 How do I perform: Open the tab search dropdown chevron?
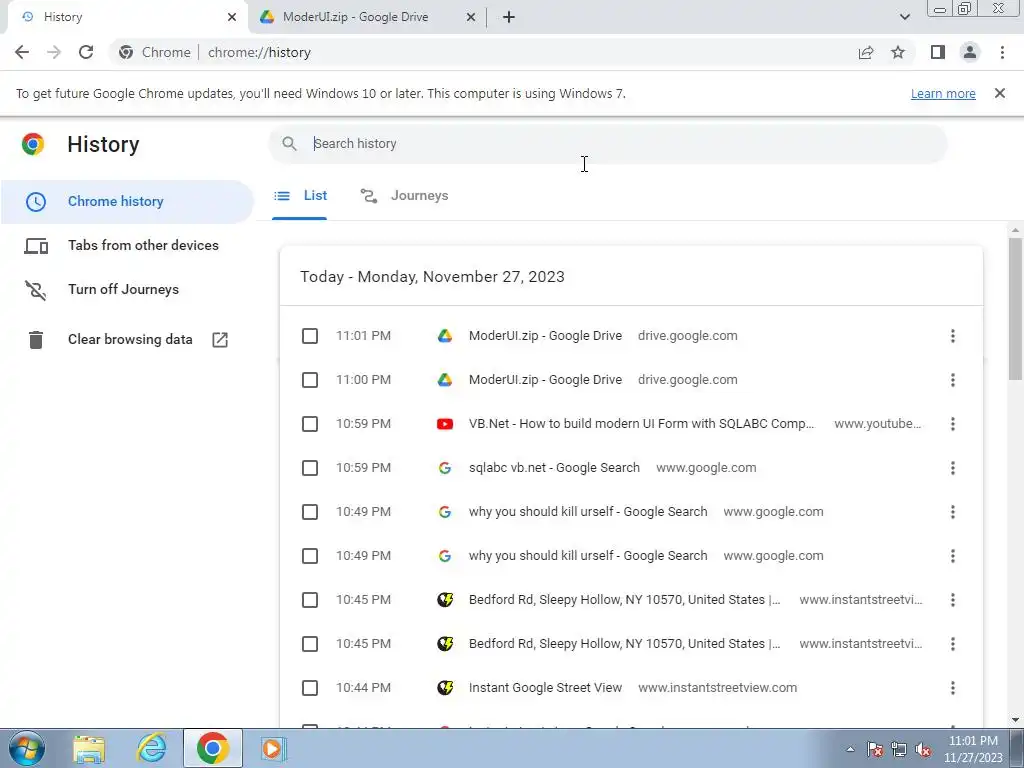click(x=904, y=17)
